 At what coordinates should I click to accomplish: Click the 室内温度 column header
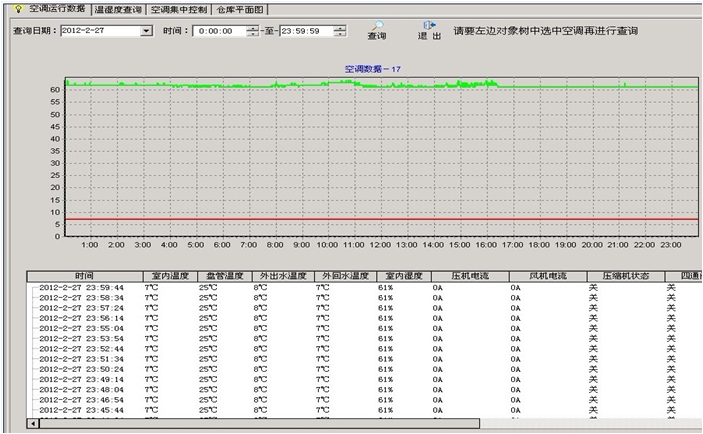(x=170, y=275)
